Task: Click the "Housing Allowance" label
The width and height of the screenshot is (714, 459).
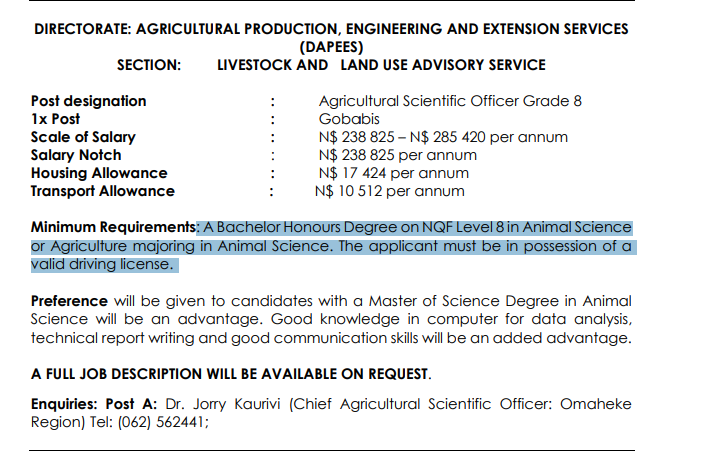Action: [99, 173]
